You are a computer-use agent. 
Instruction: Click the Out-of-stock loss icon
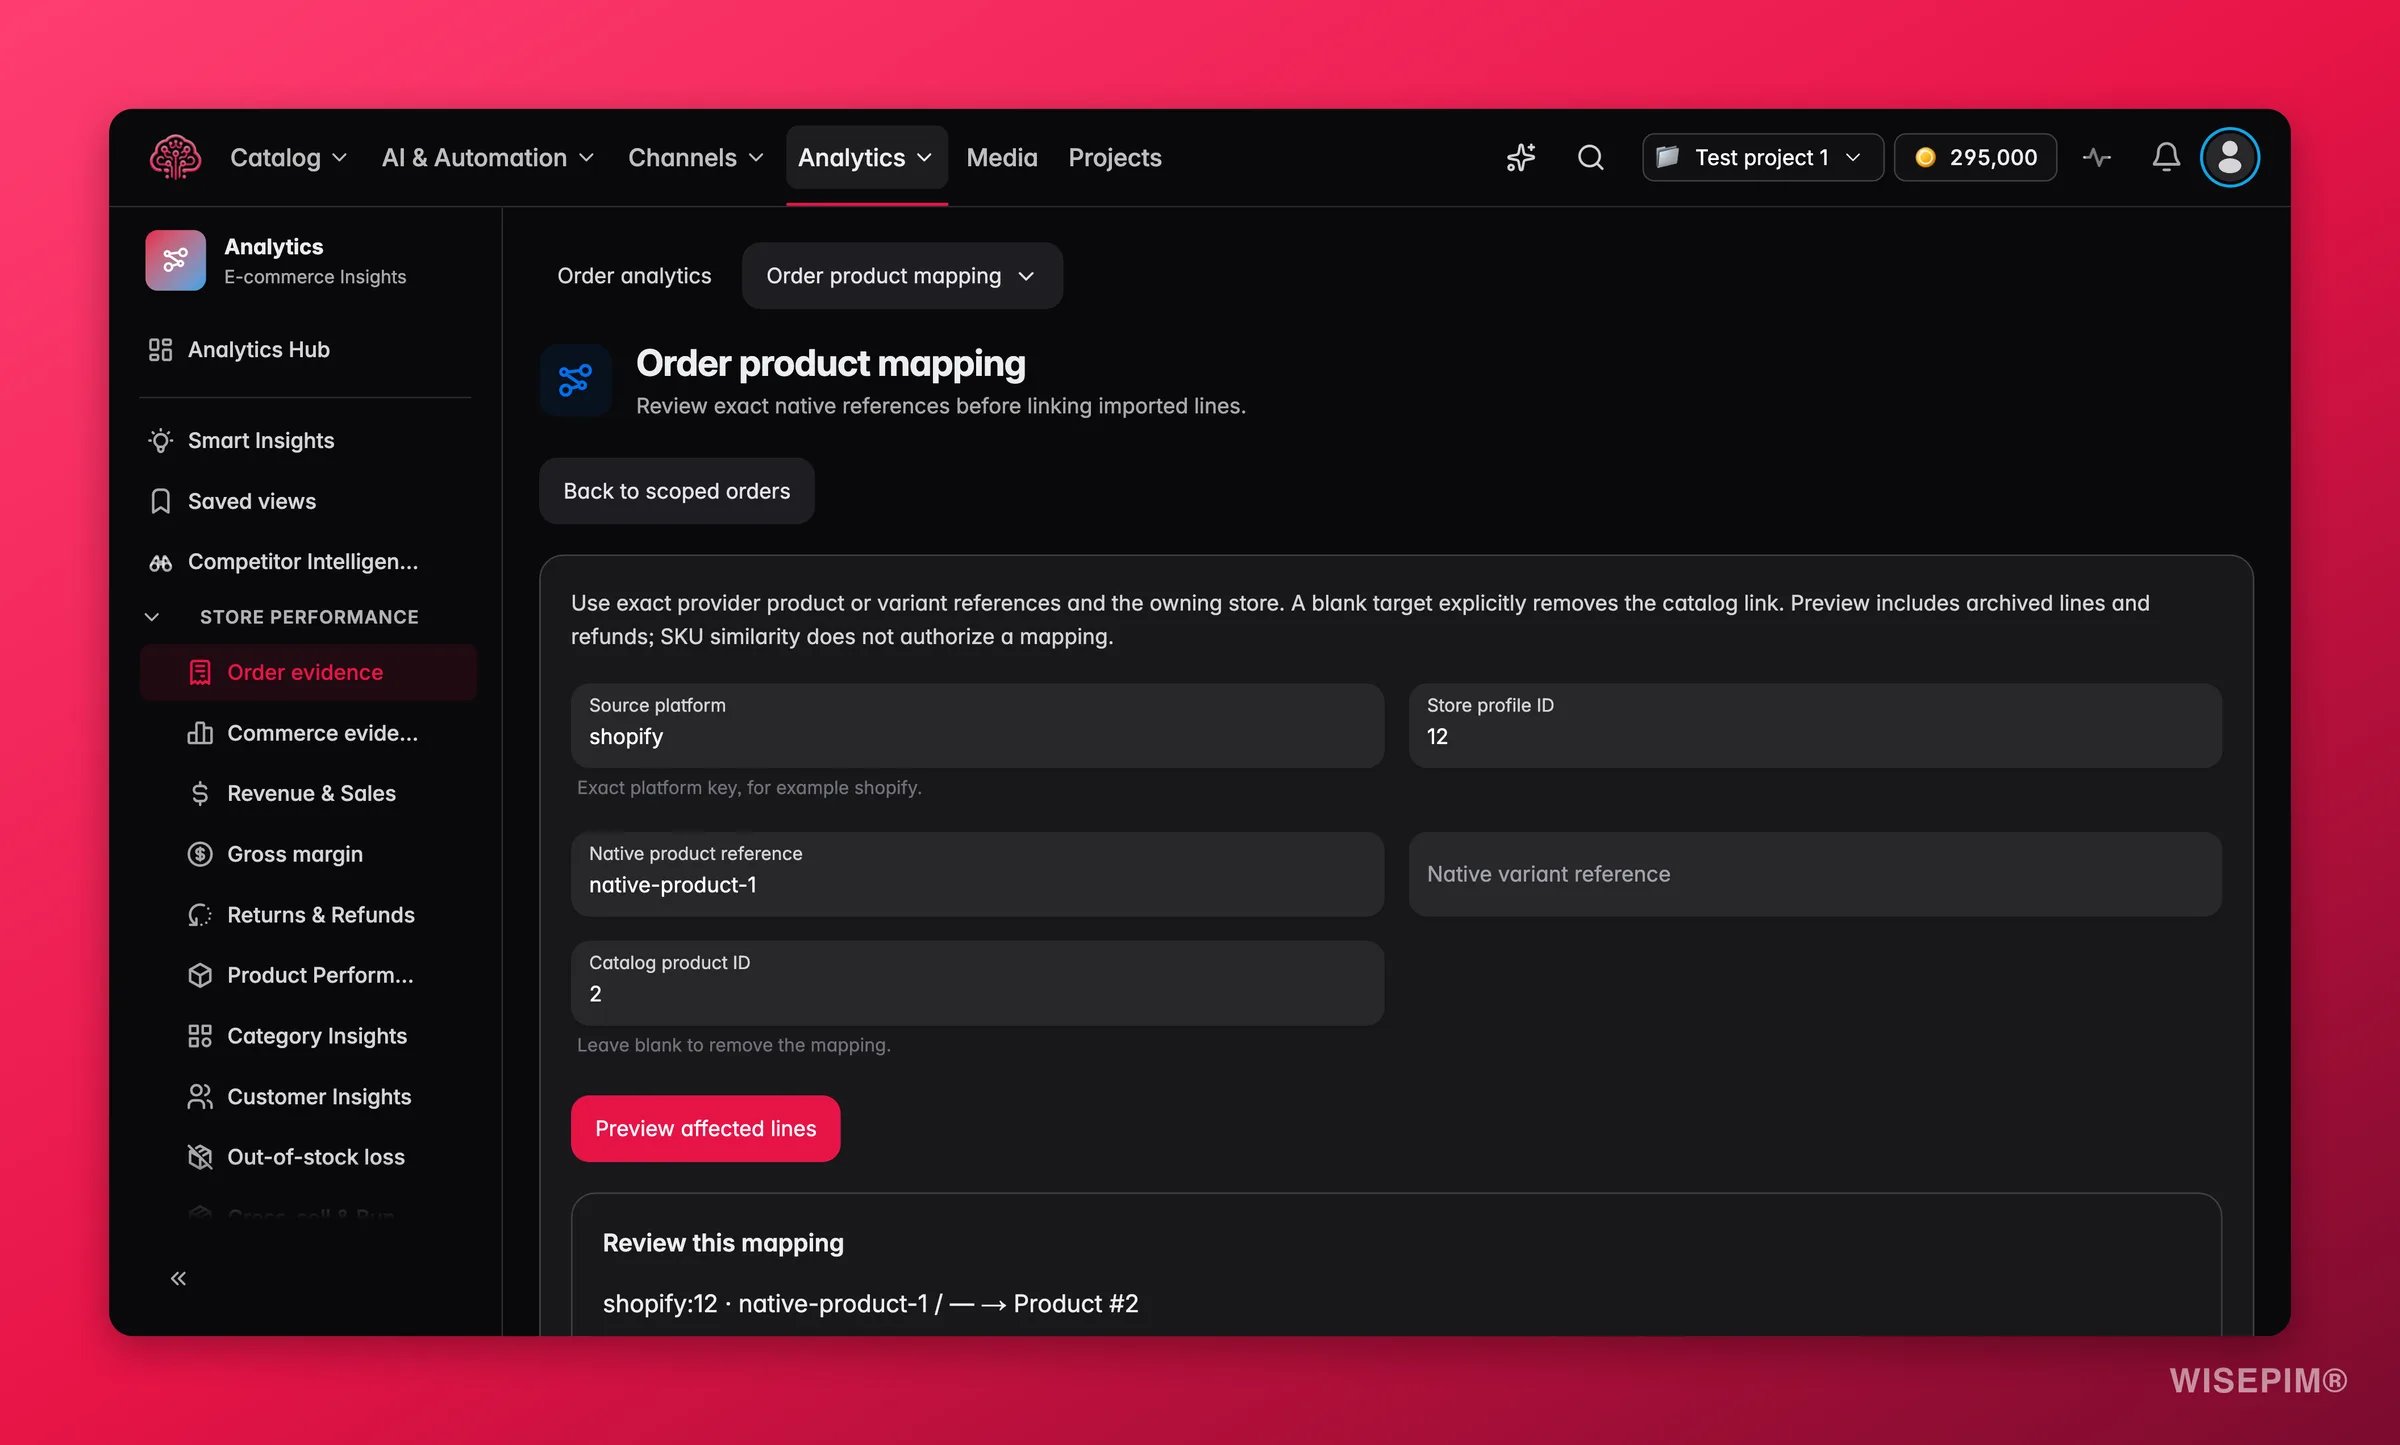coord(200,1157)
